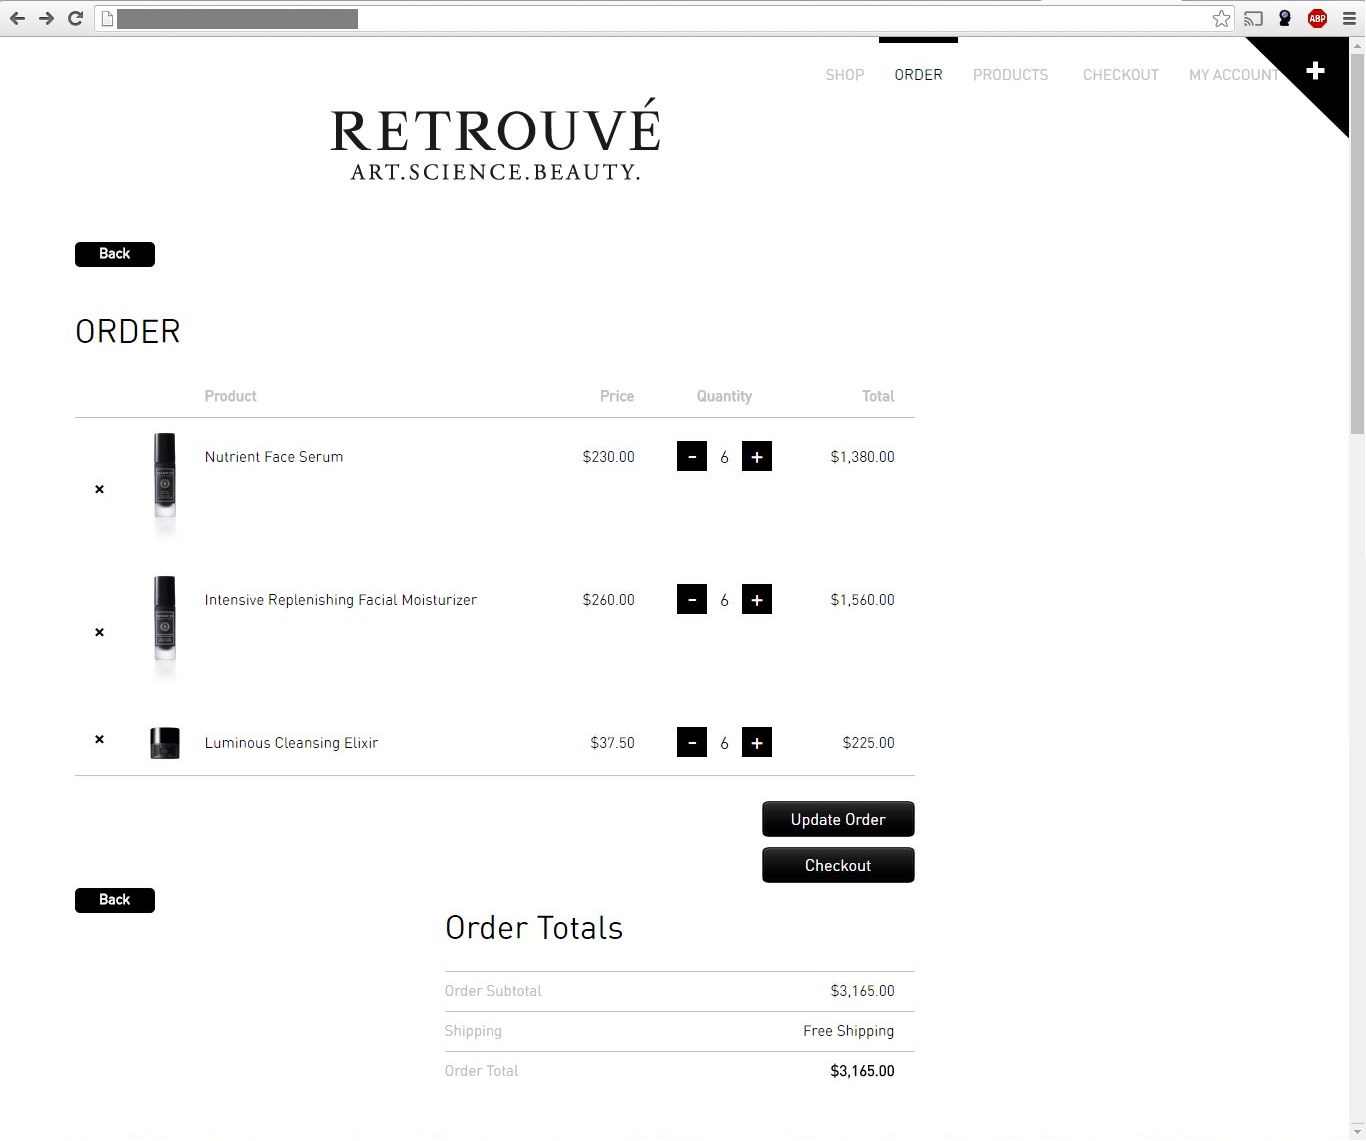Open the Chrome hamburger menu
Viewport: 1366px width, 1141px height.
pyautogui.click(x=1349, y=18)
